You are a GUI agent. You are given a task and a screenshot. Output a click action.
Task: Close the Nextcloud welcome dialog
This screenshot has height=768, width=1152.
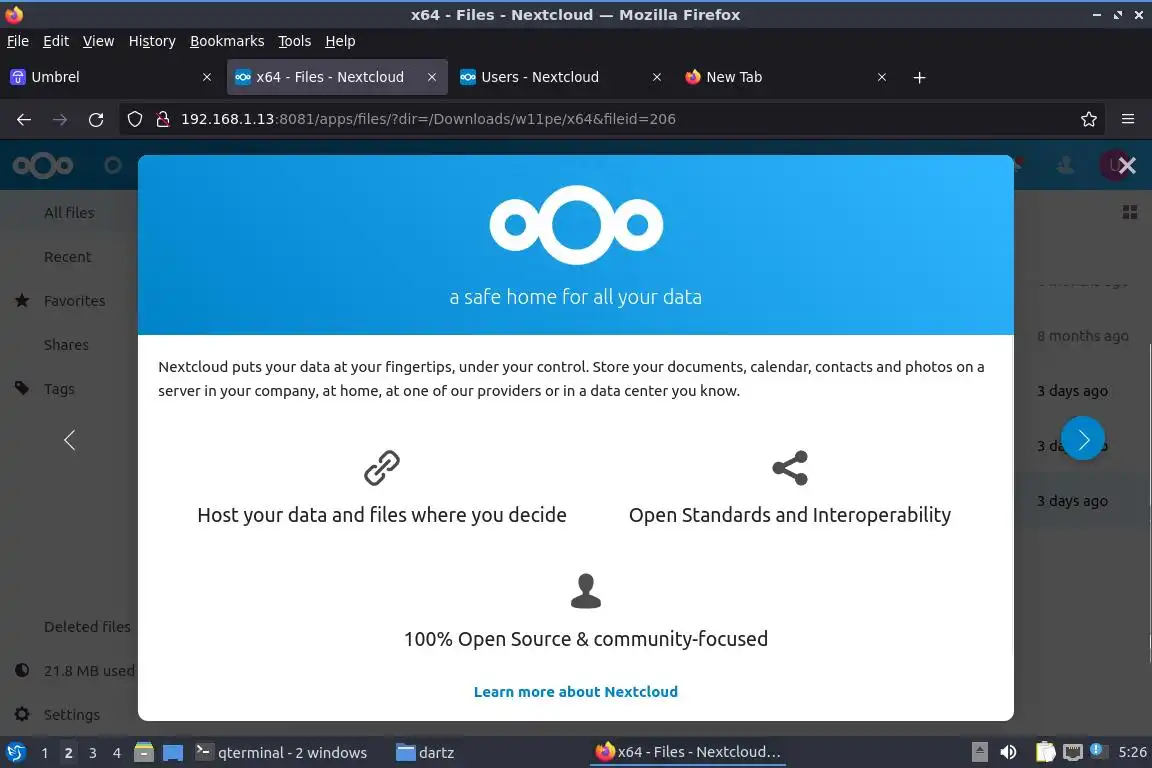pyautogui.click(x=1126, y=166)
